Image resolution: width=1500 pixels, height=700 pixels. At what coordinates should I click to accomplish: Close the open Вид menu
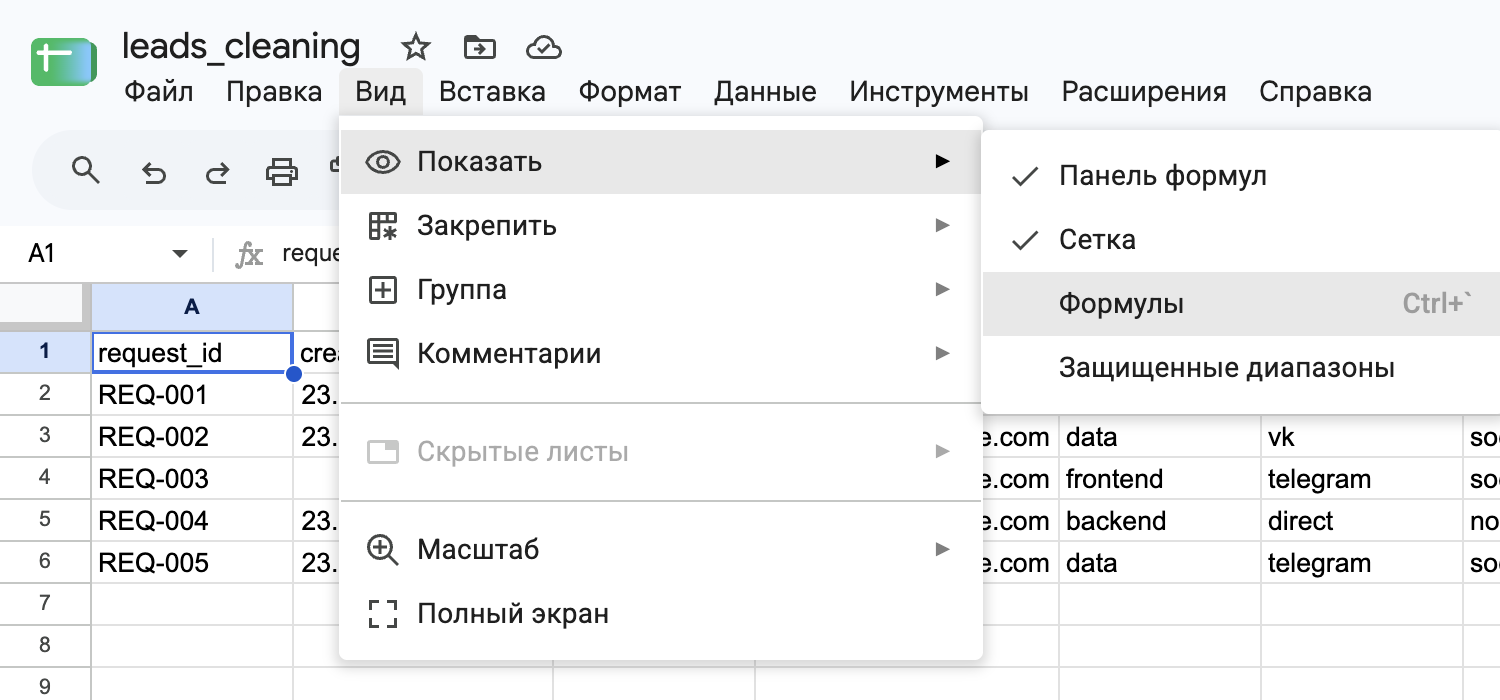pos(381,92)
